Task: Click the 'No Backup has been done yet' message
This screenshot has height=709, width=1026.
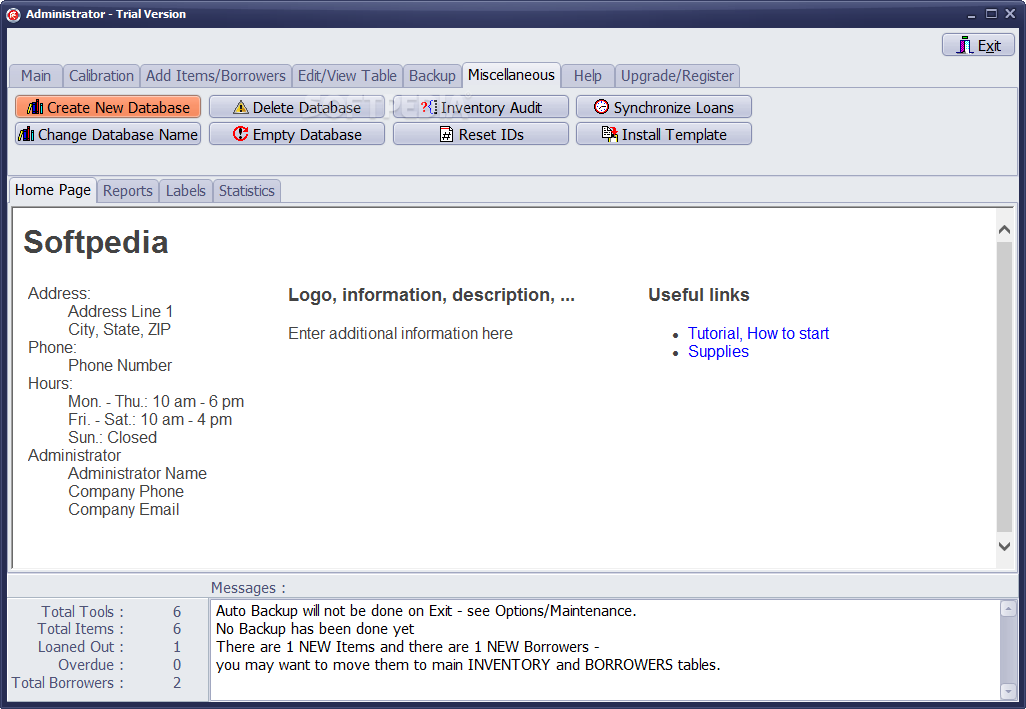Action: (x=315, y=629)
